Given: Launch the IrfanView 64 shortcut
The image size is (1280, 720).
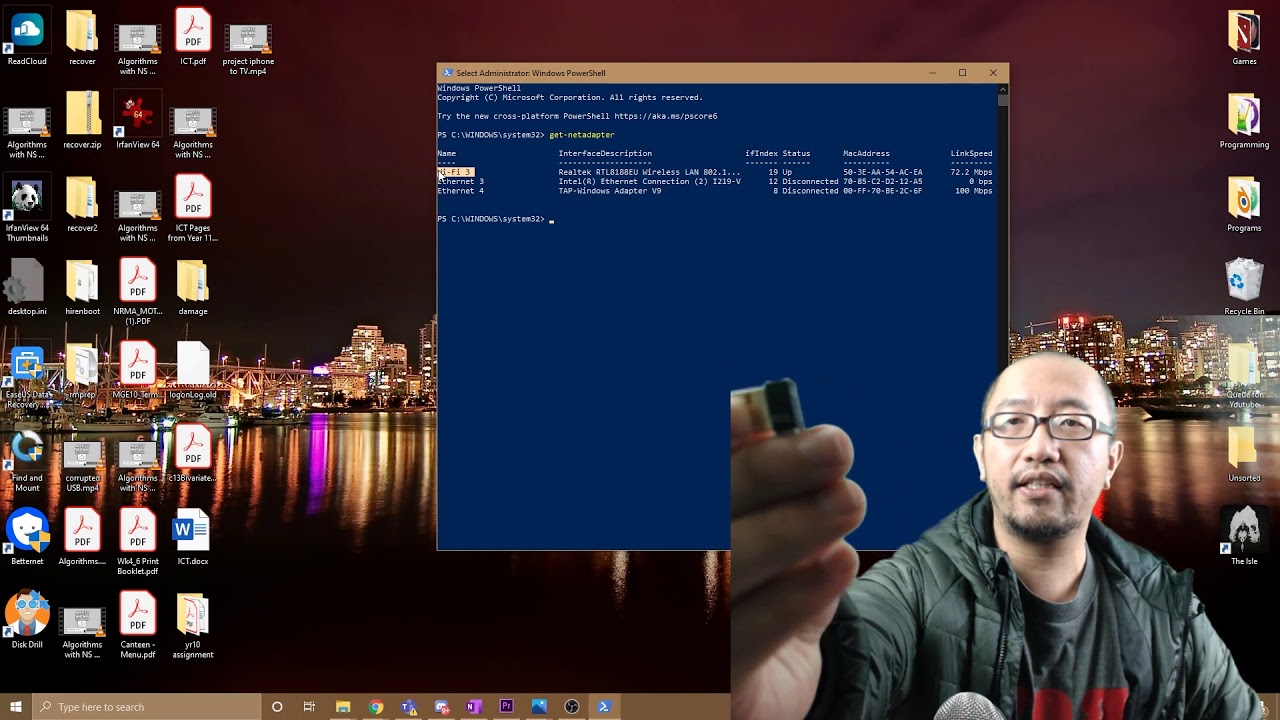Looking at the screenshot, I should (137, 120).
